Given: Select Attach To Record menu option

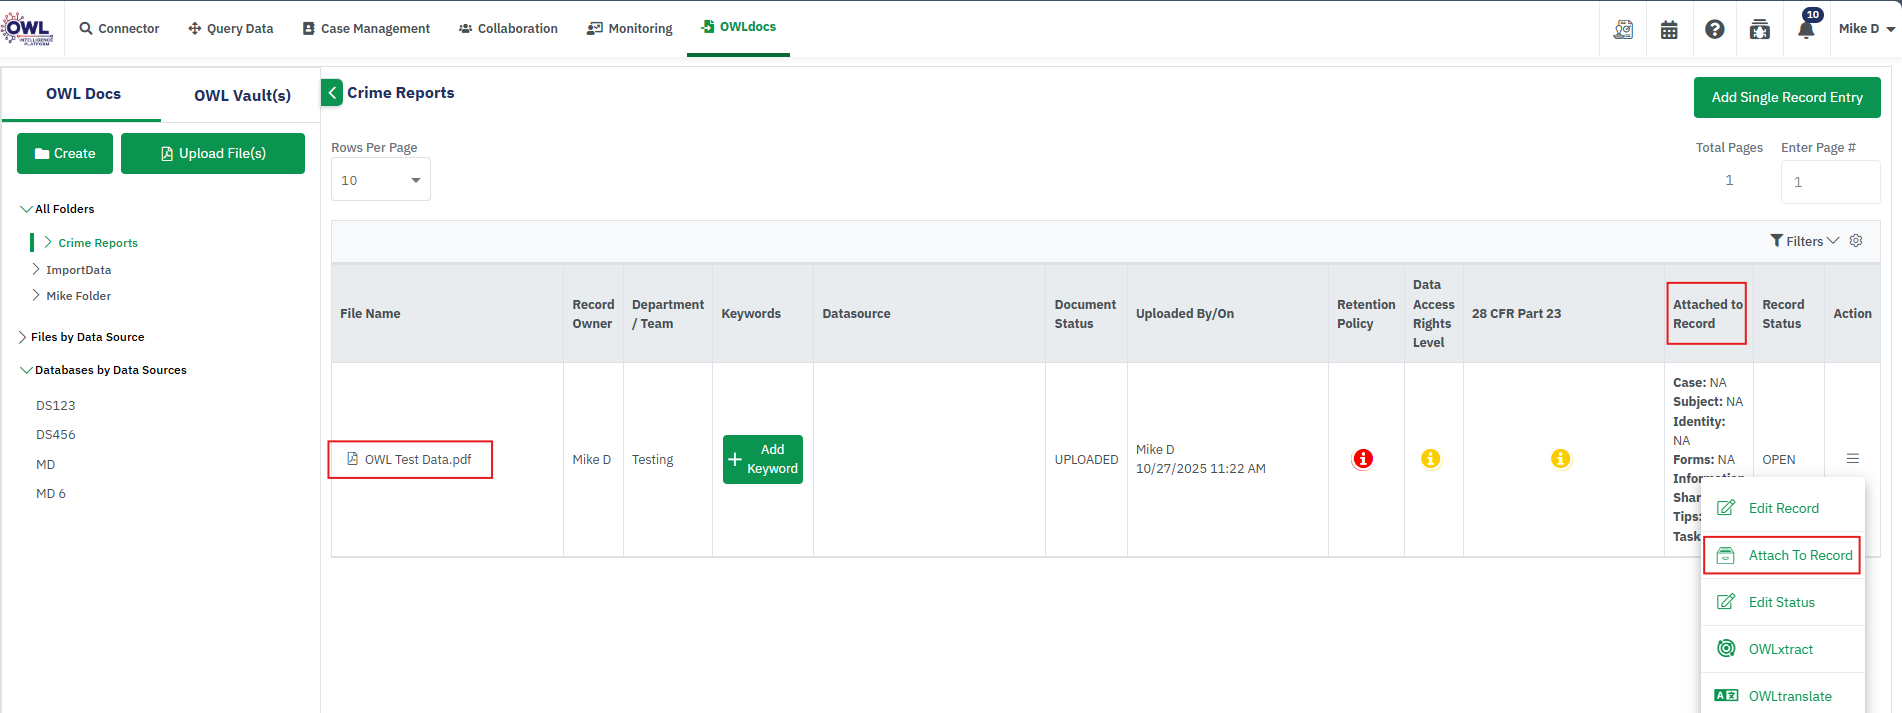Looking at the screenshot, I should coord(1799,555).
